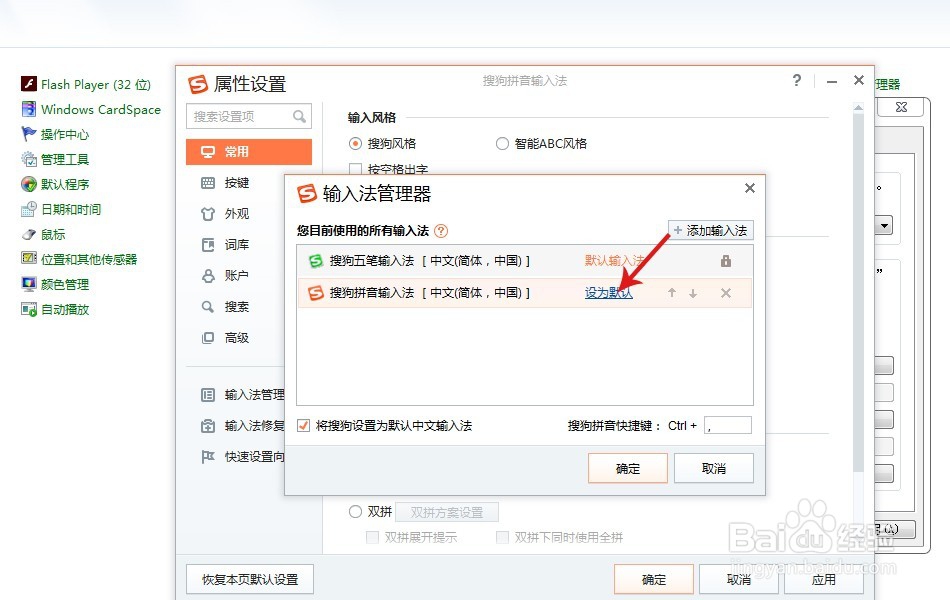Remove 搜狗拼音输入法 with the X icon
The image size is (950, 600).
click(726, 293)
